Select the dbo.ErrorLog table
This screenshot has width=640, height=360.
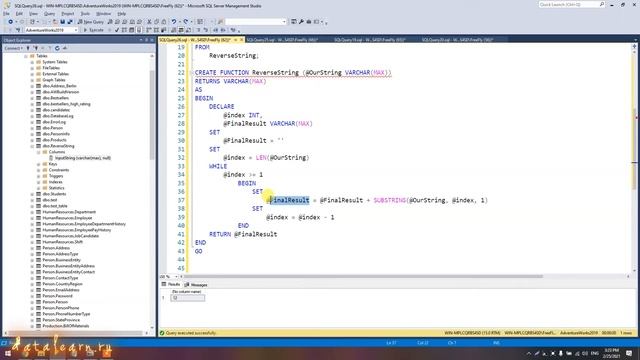pyautogui.click(x=54, y=122)
